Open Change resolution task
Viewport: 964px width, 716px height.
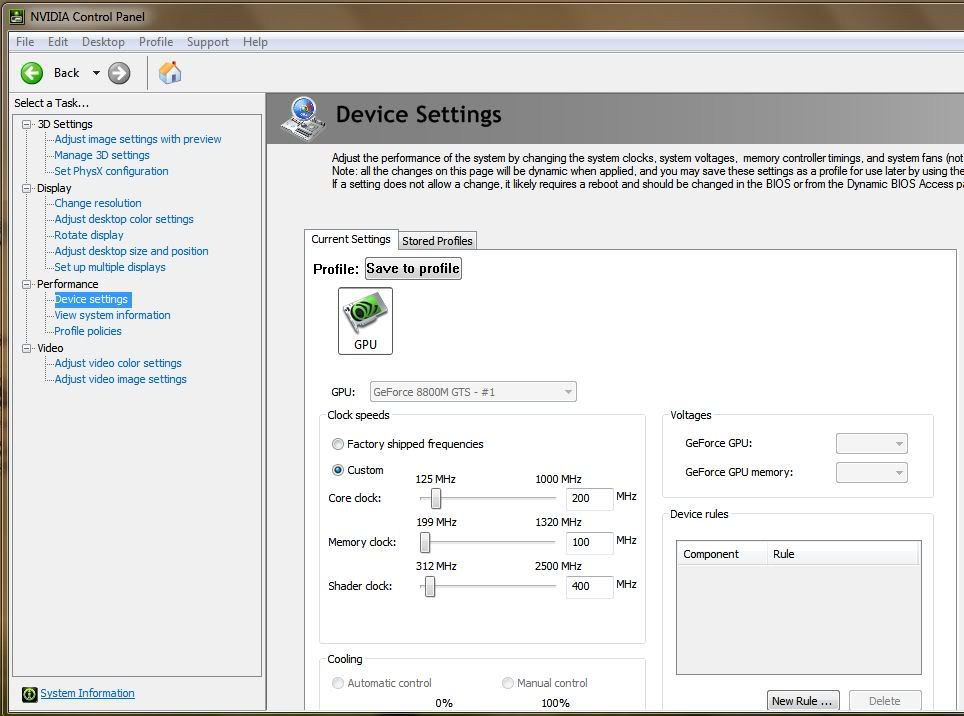click(x=98, y=203)
